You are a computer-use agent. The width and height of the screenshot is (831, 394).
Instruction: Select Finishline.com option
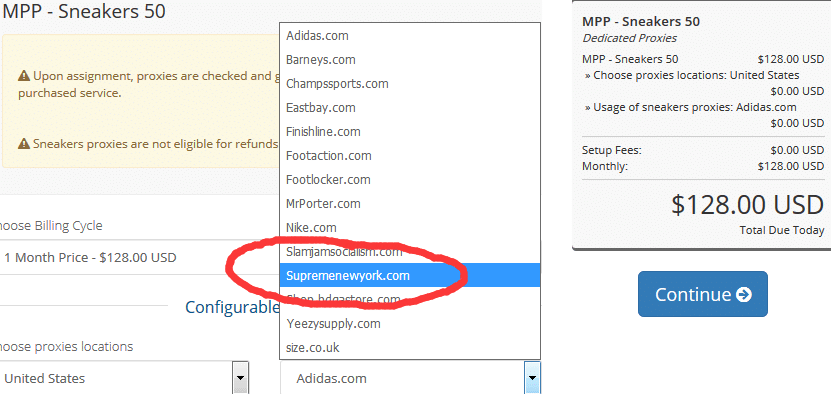tap(410, 132)
